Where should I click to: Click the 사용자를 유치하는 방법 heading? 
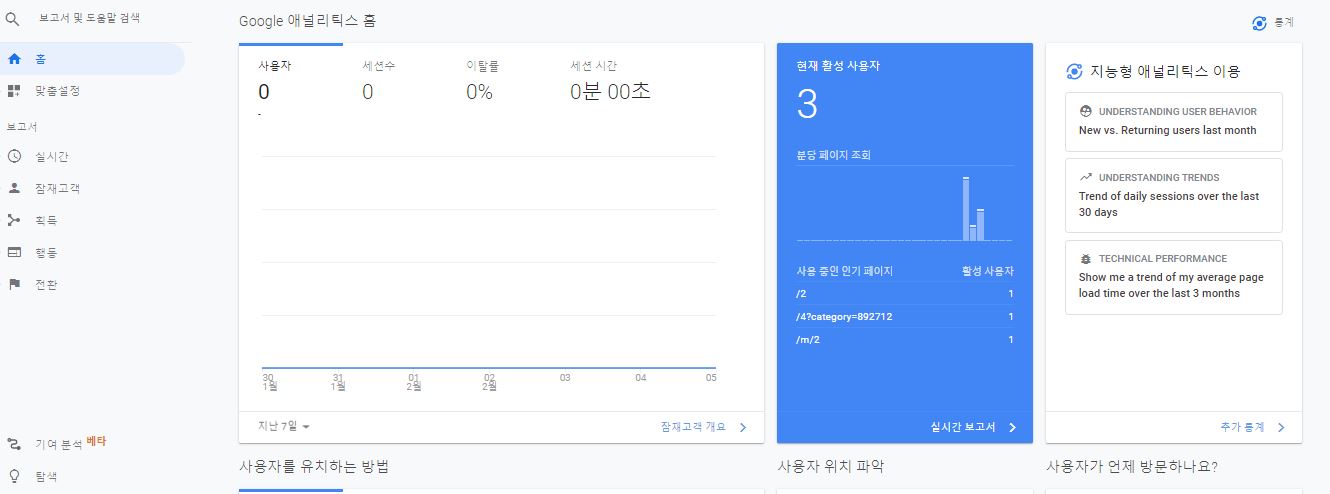pyautogui.click(x=313, y=467)
